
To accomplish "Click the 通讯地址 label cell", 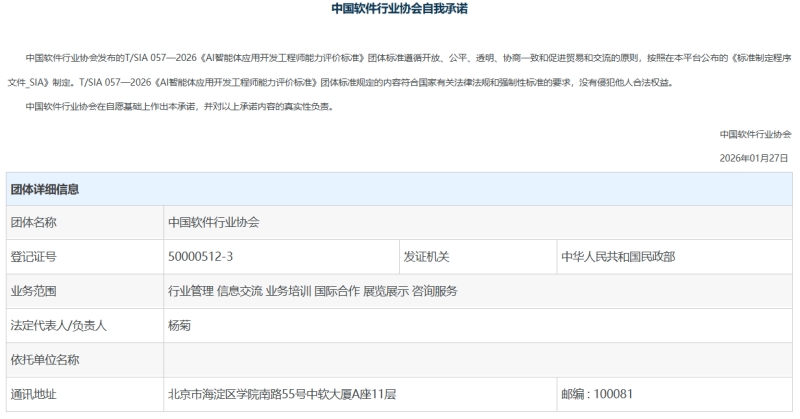I will (33, 394).
